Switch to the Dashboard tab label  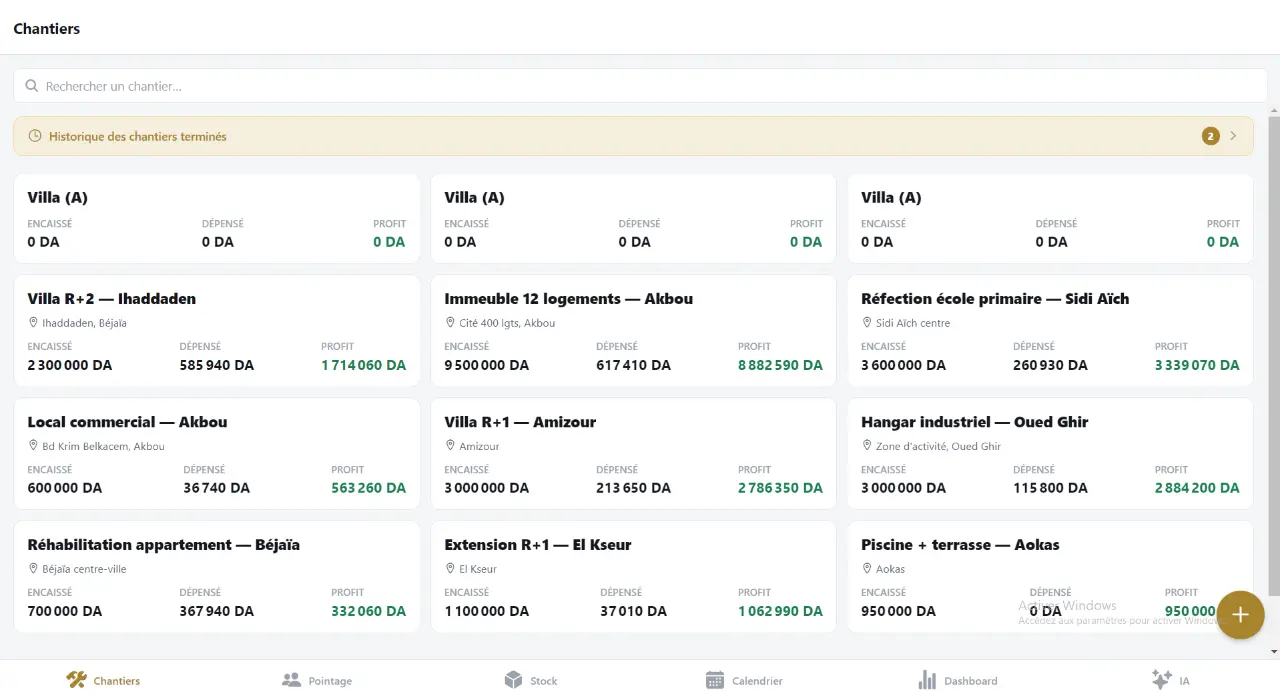tap(971, 681)
